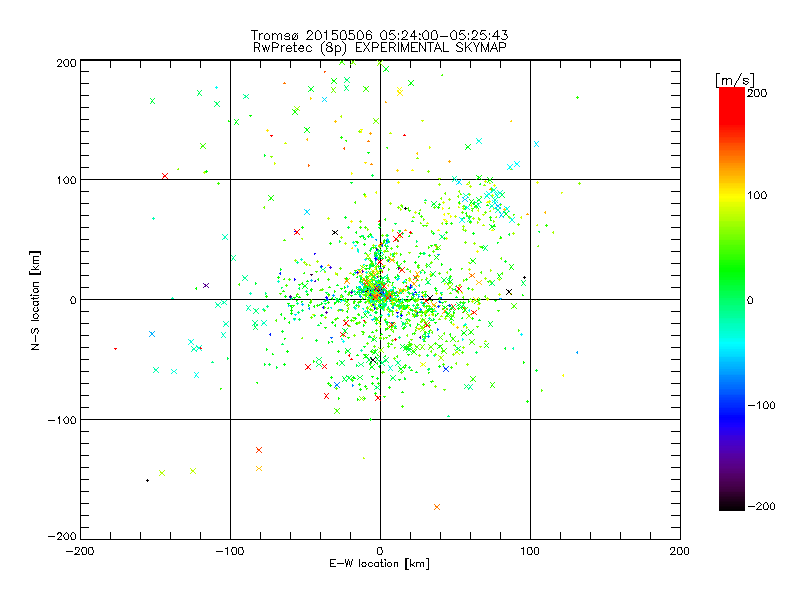Screen dimensions: 800x600
Task: Click the colorbar label '200' at top
Action: point(757,93)
